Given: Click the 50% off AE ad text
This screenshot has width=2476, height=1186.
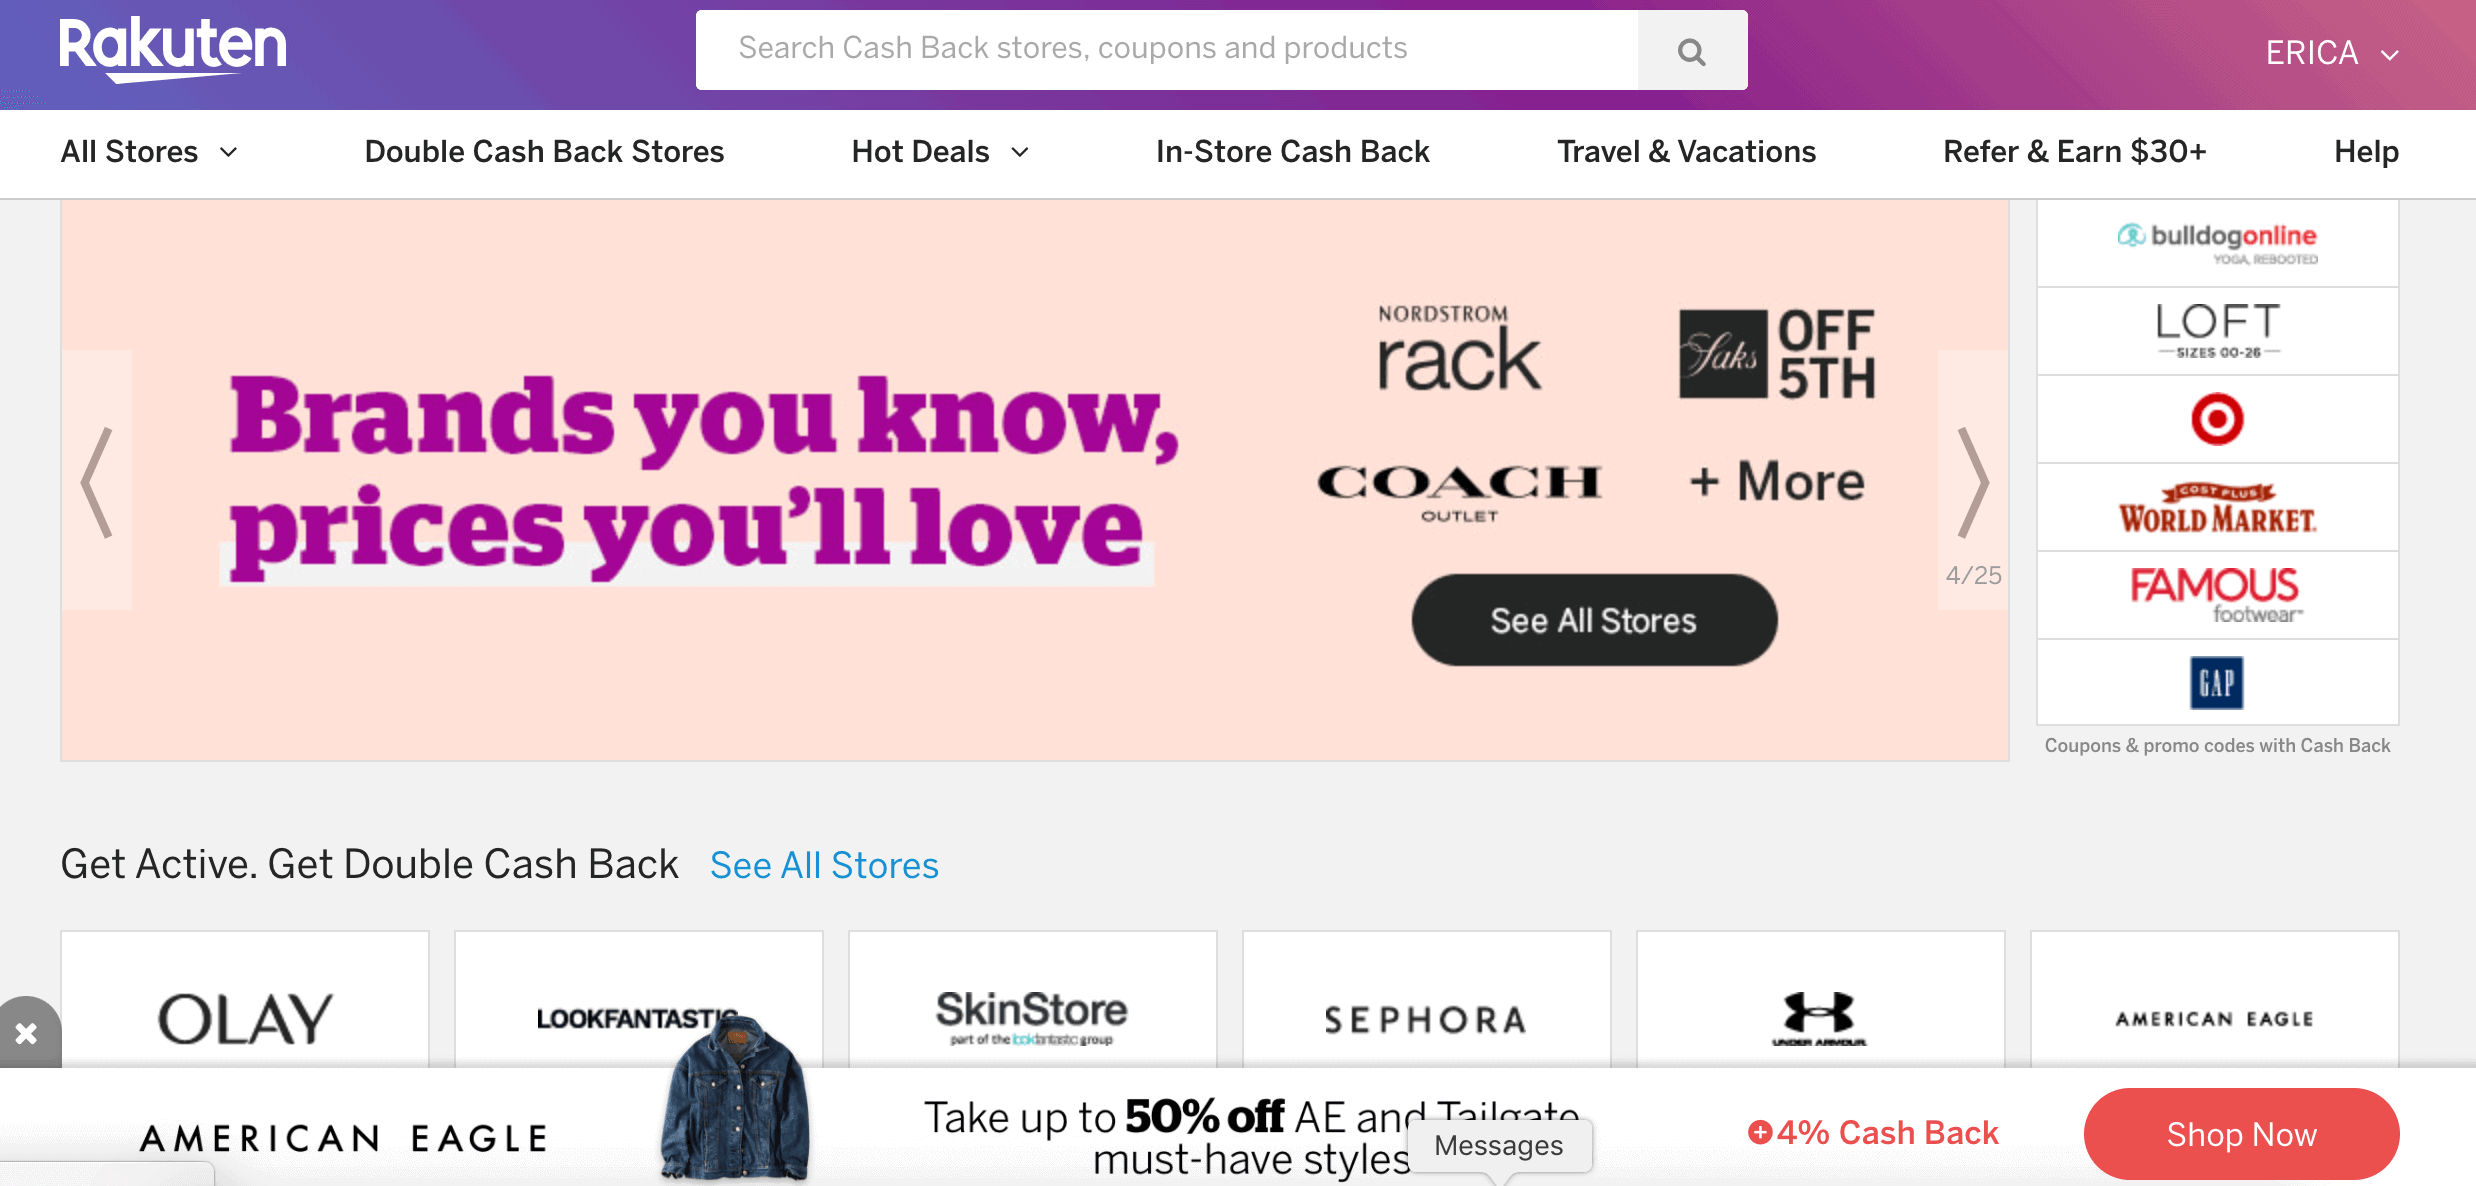Looking at the screenshot, I should [x=1250, y=1137].
